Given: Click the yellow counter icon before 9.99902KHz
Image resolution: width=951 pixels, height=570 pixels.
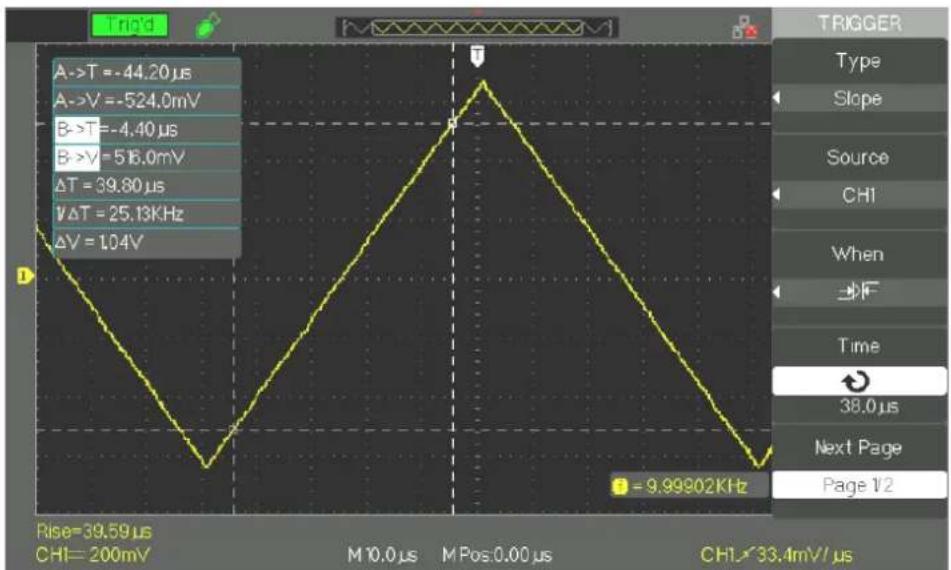Looking at the screenshot, I should (620, 486).
